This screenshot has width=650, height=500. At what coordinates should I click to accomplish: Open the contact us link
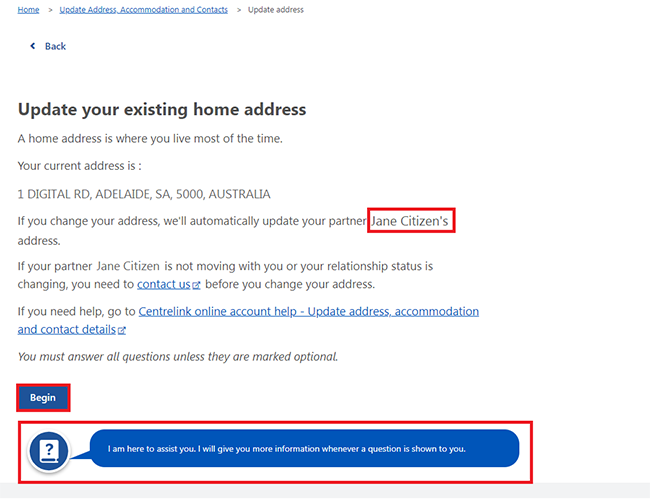pyautogui.click(x=163, y=285)
